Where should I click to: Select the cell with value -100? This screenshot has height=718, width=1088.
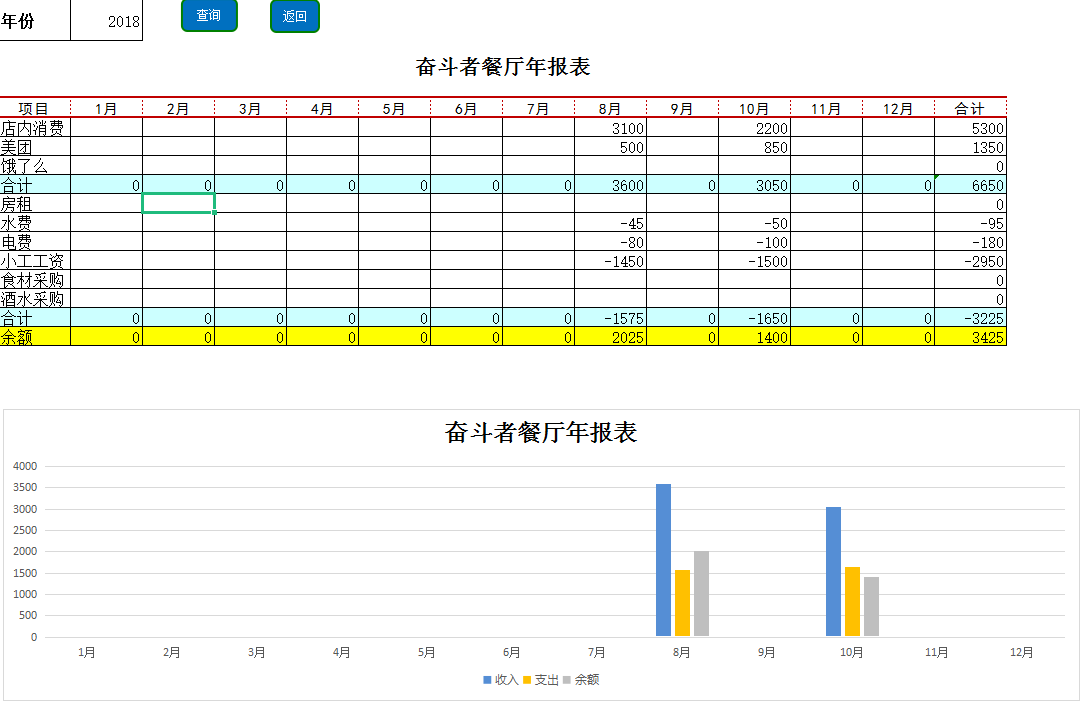(x=754, y=242)
